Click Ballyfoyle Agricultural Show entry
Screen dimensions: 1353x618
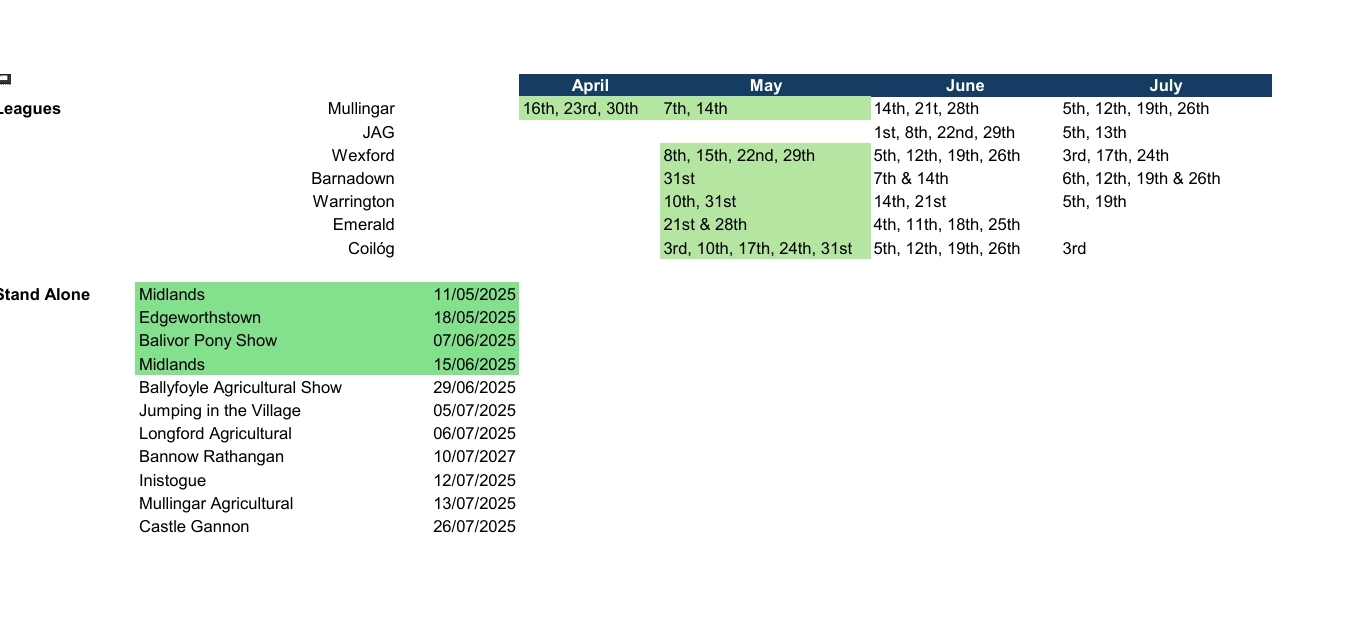click(240, 387)
